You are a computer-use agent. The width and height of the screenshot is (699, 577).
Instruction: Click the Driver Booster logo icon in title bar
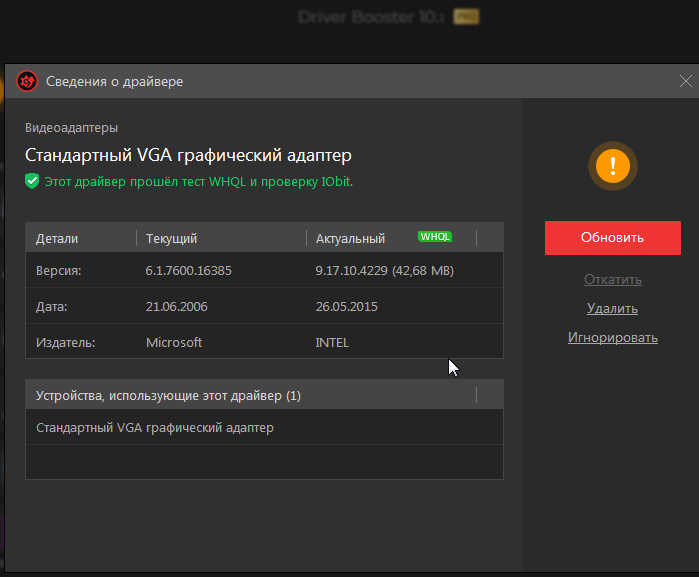27,81
